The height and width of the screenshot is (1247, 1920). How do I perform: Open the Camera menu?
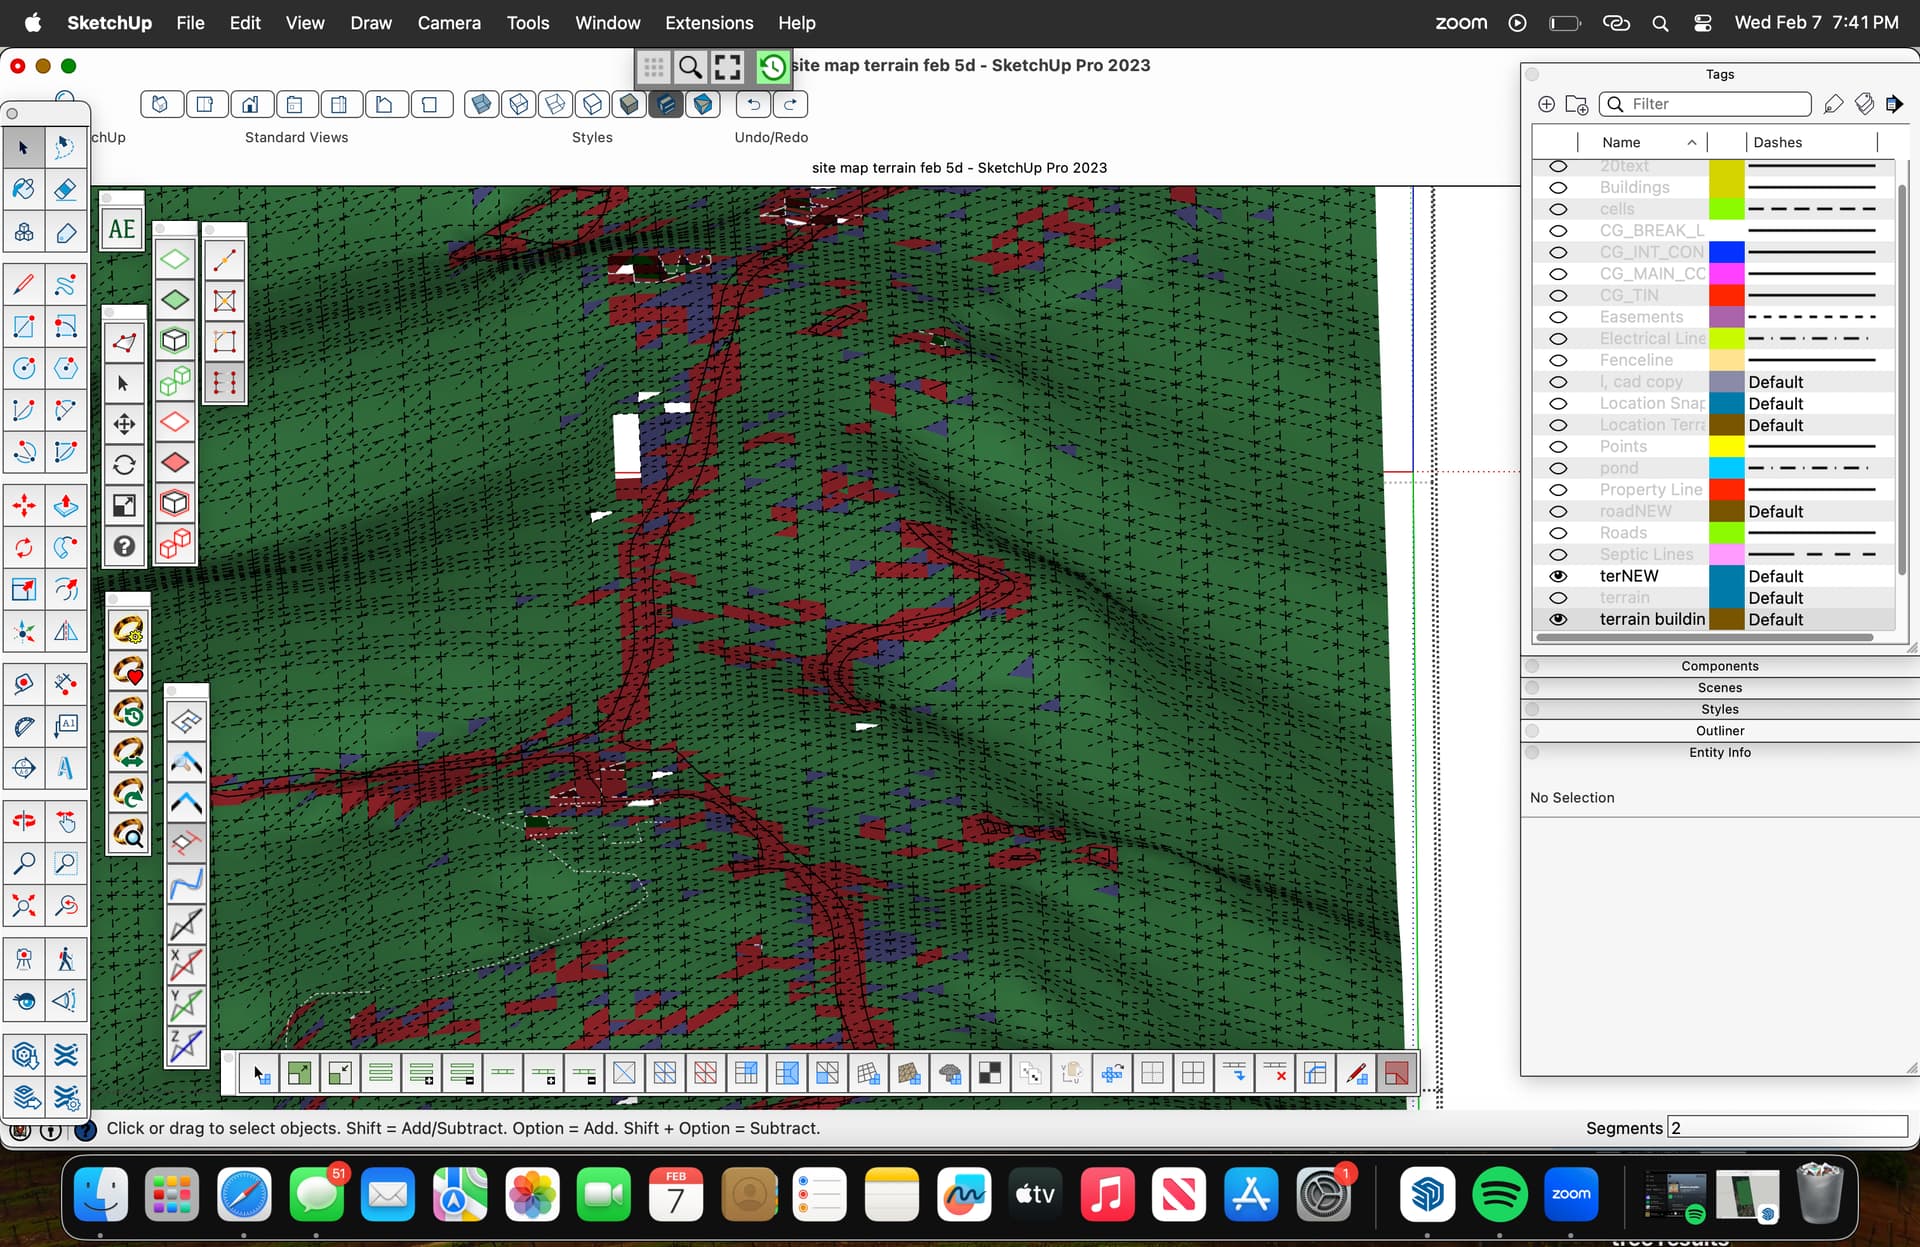tap(449, 22)
